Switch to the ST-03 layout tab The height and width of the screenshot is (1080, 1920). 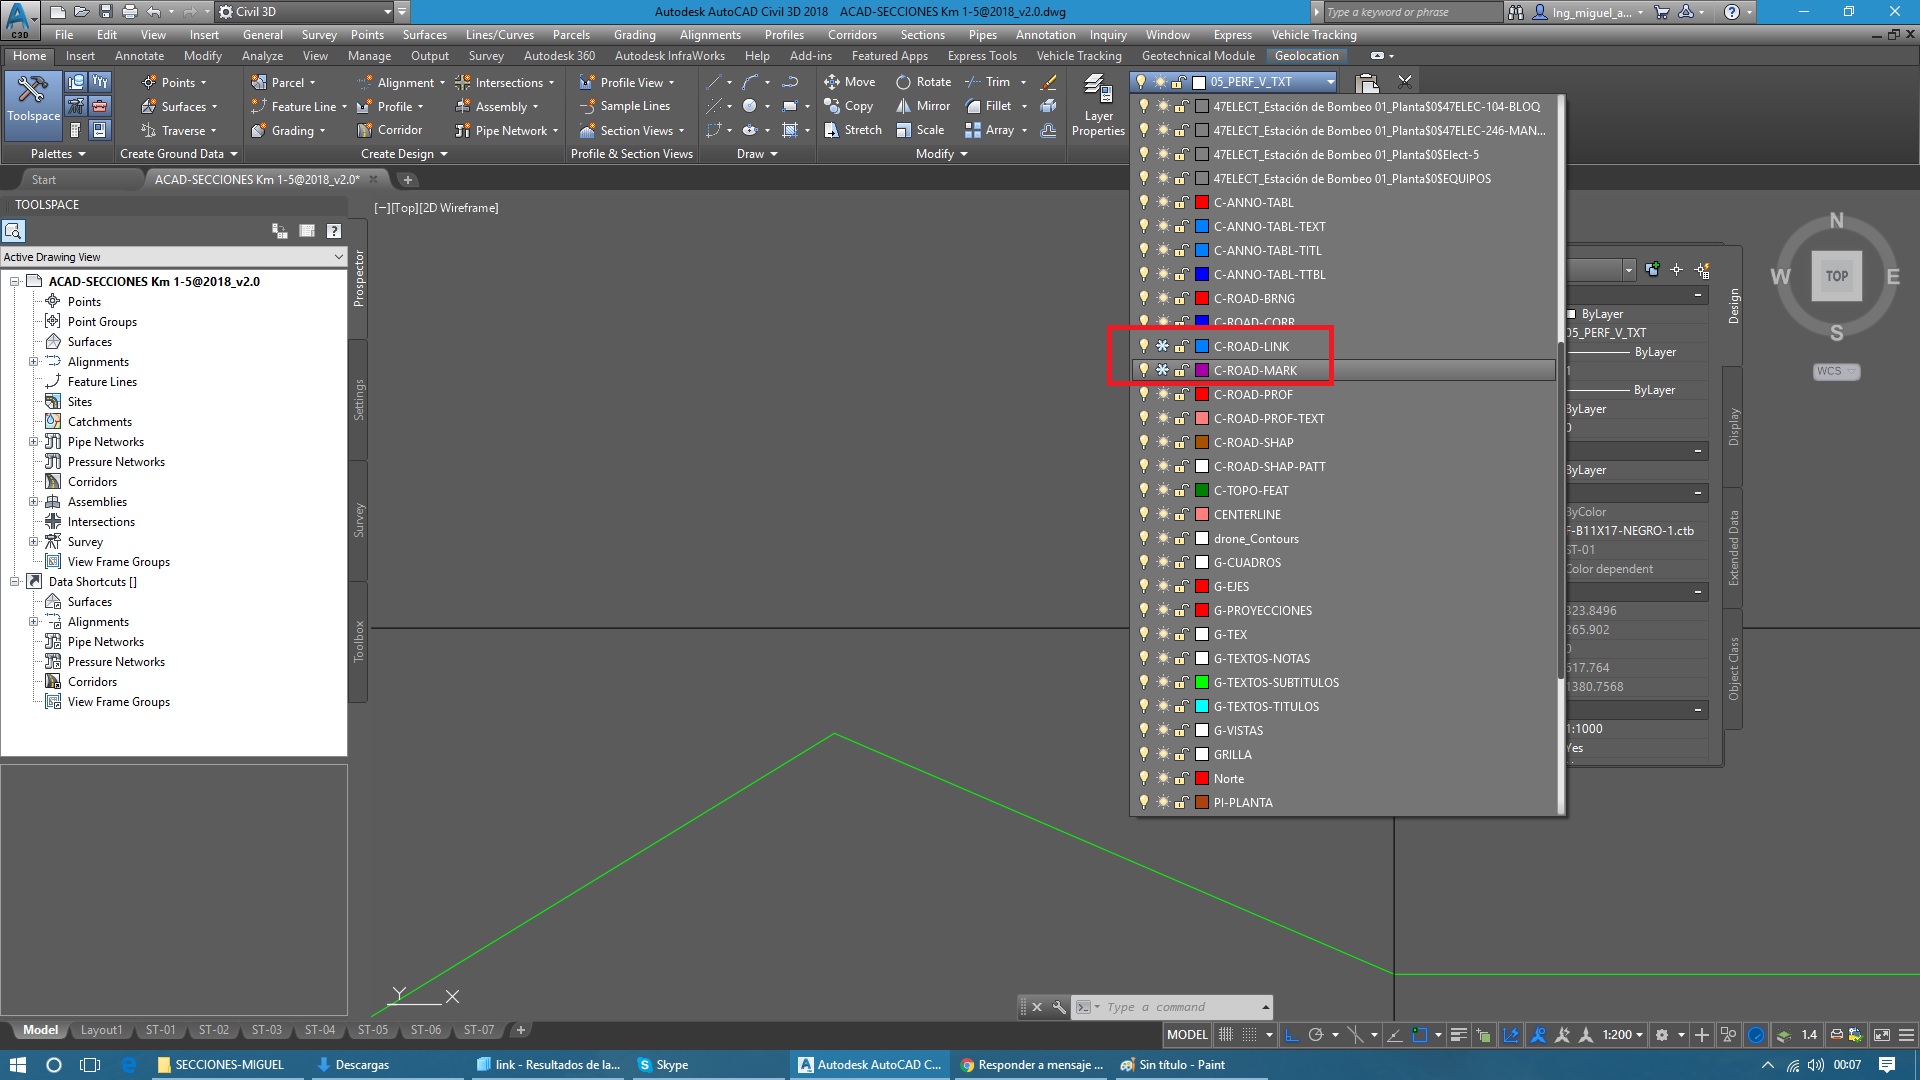pyautogui.click(x=266, y=1030)
